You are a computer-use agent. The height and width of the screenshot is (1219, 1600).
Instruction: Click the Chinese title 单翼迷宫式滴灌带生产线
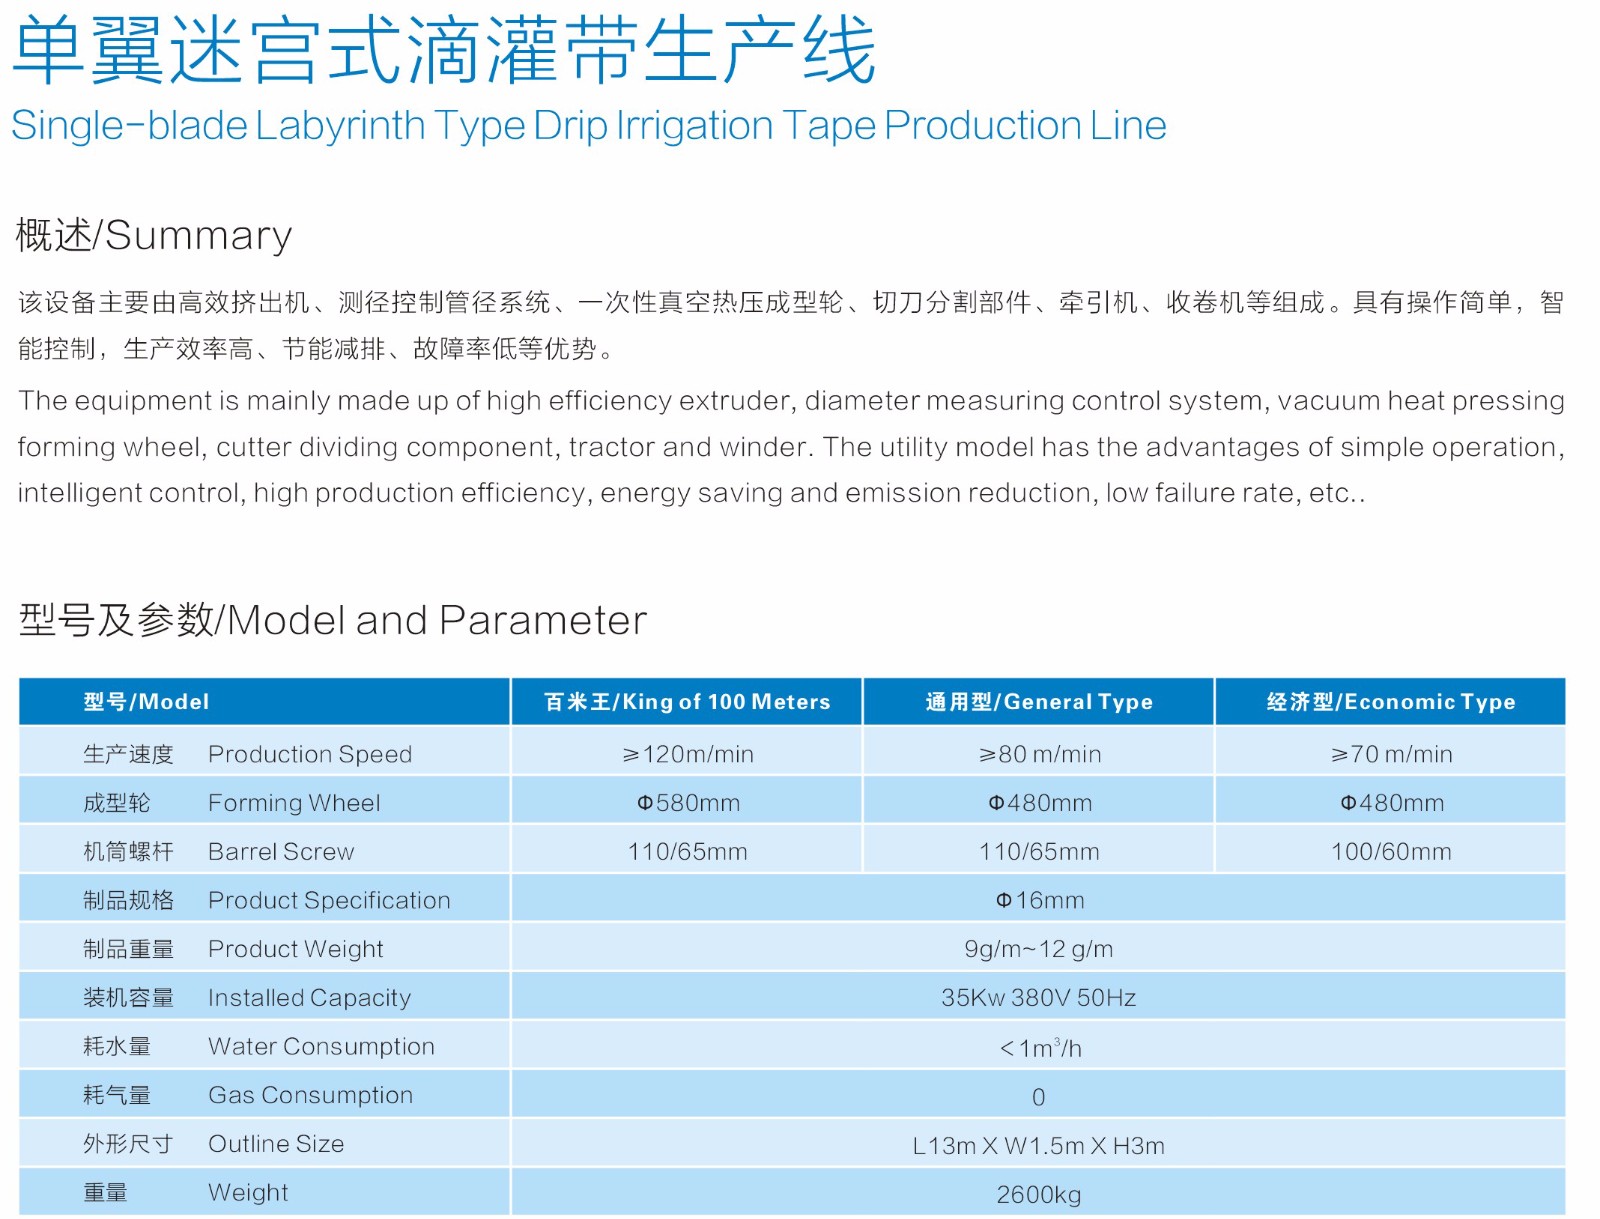tap(444, 51)
